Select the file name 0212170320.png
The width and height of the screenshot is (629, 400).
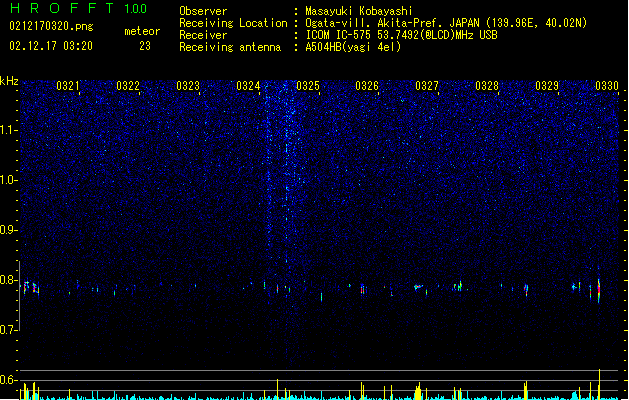(x=51, y=26)
